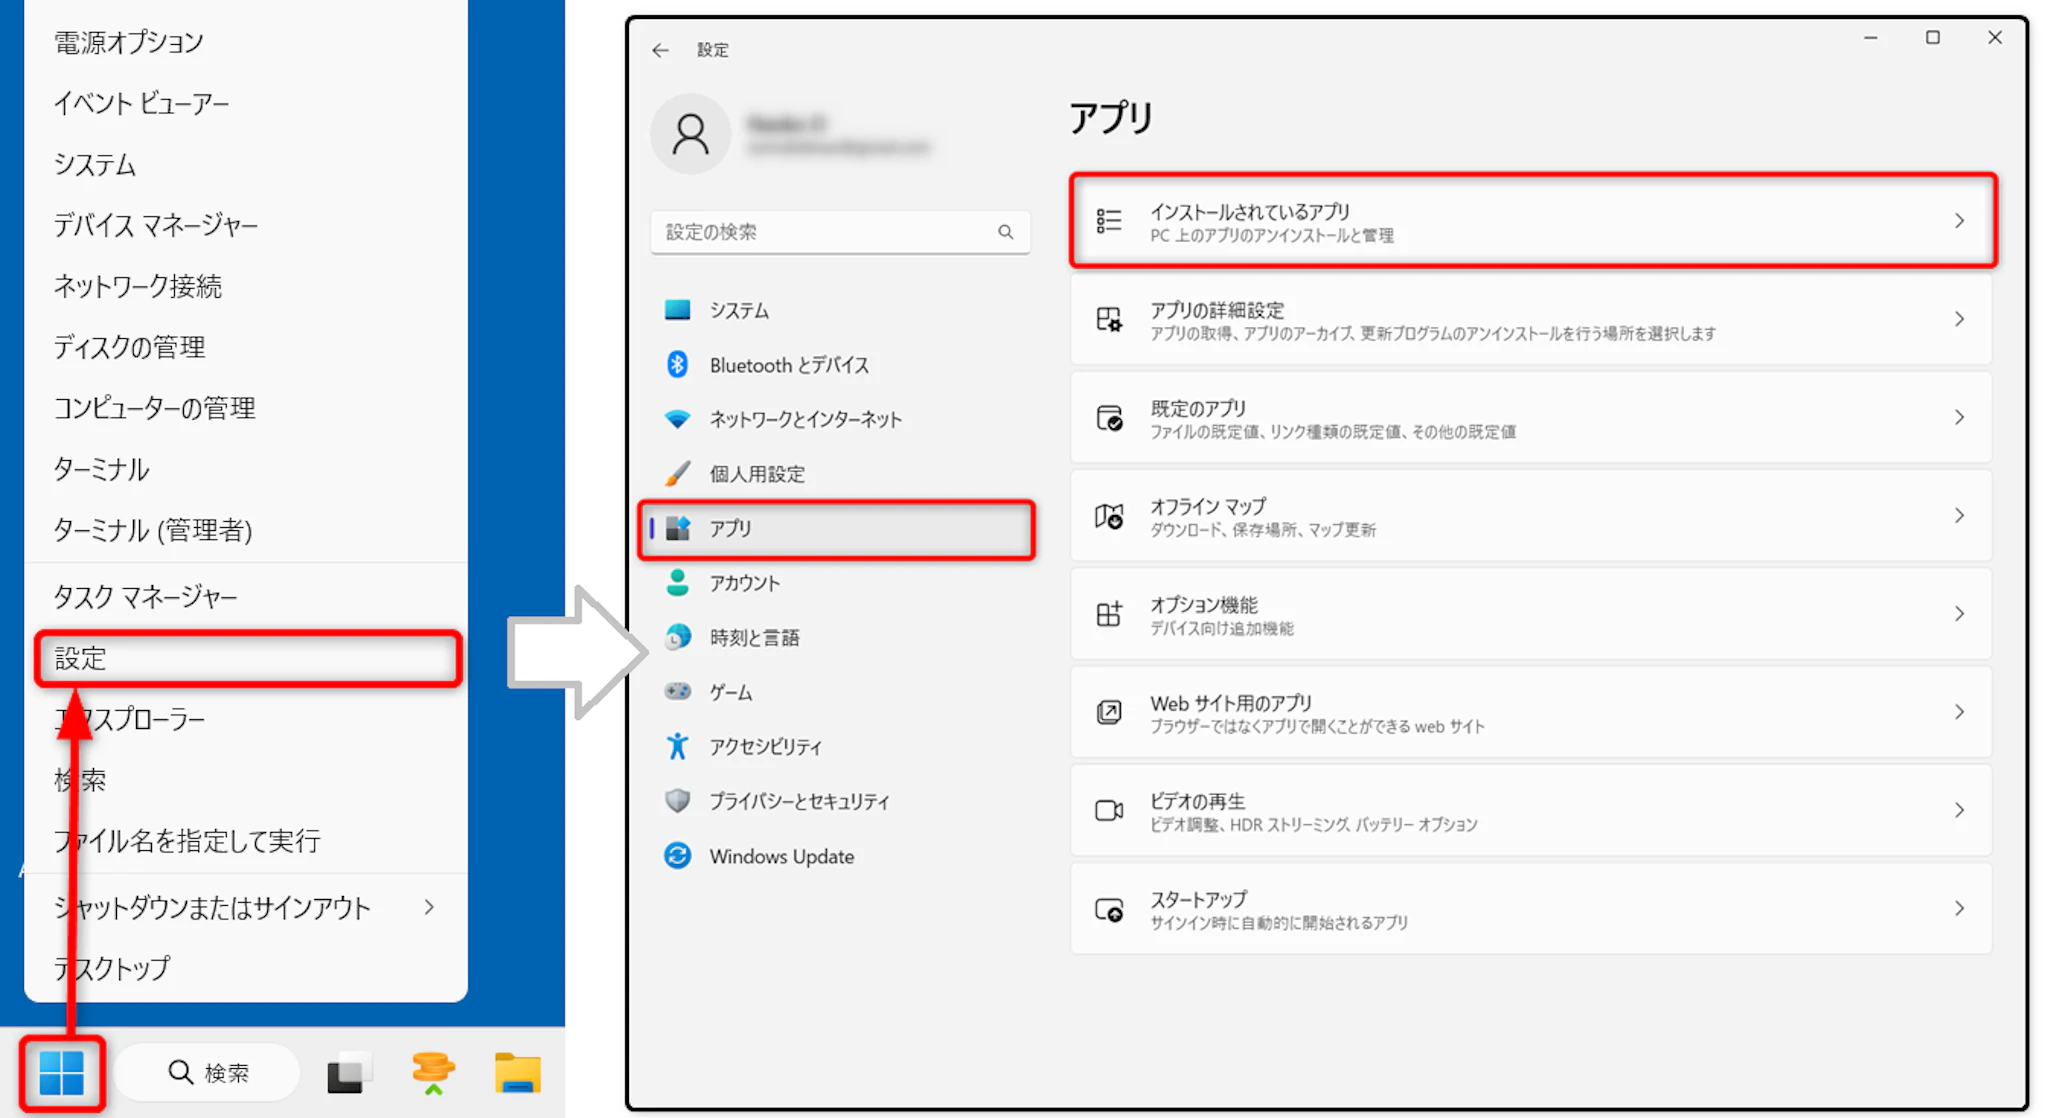Click the user profile avatar
The height and width of the screenshot is (1118, 2048).
[x=690, y=134]
